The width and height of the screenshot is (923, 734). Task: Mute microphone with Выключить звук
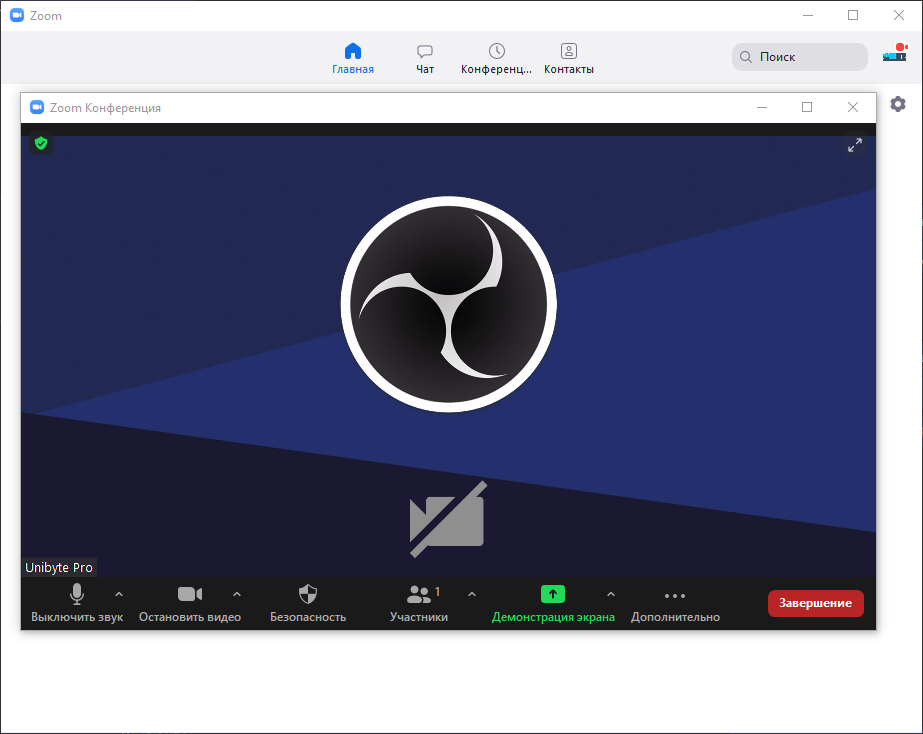point(77,603)
